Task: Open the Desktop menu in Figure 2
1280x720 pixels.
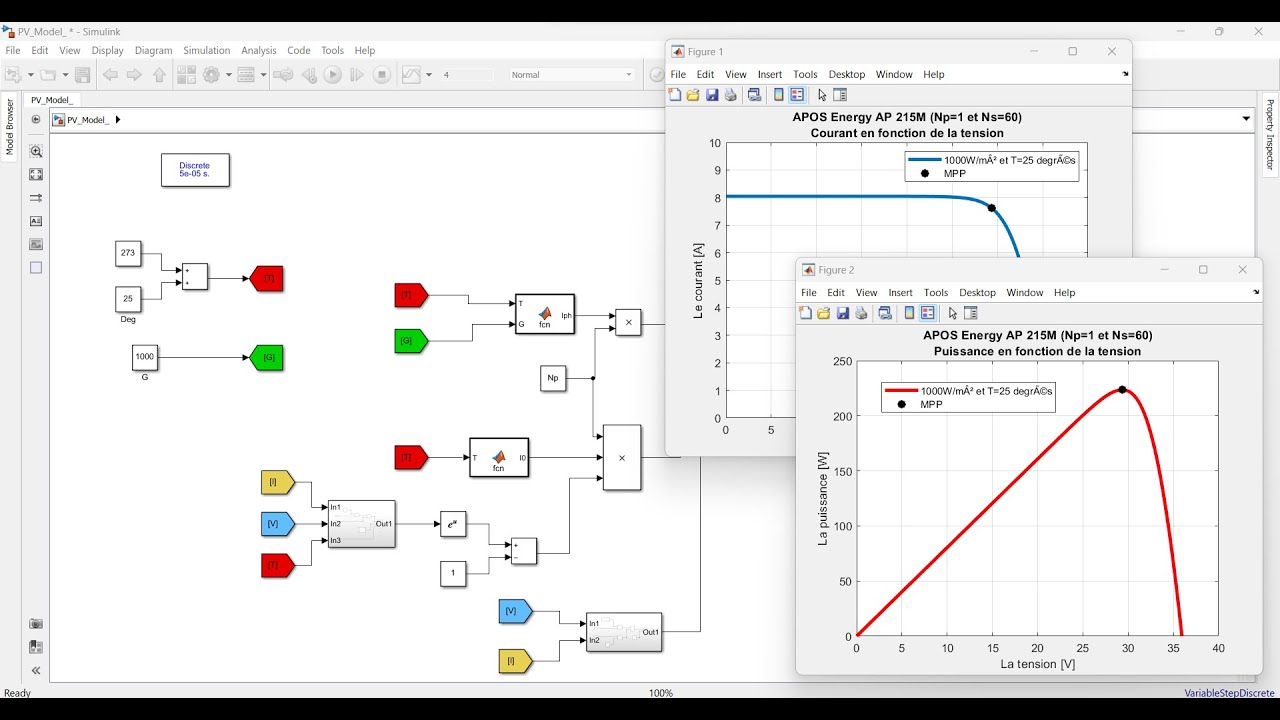Action: click(x=977, y=292)
